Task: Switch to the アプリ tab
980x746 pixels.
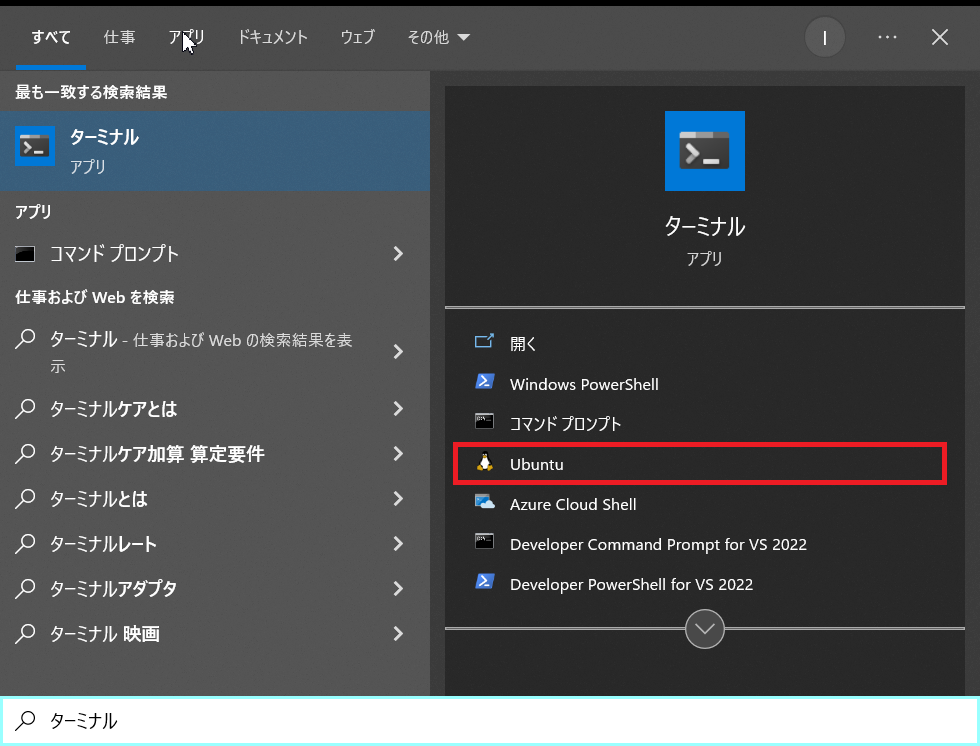Action: point(186,37)
